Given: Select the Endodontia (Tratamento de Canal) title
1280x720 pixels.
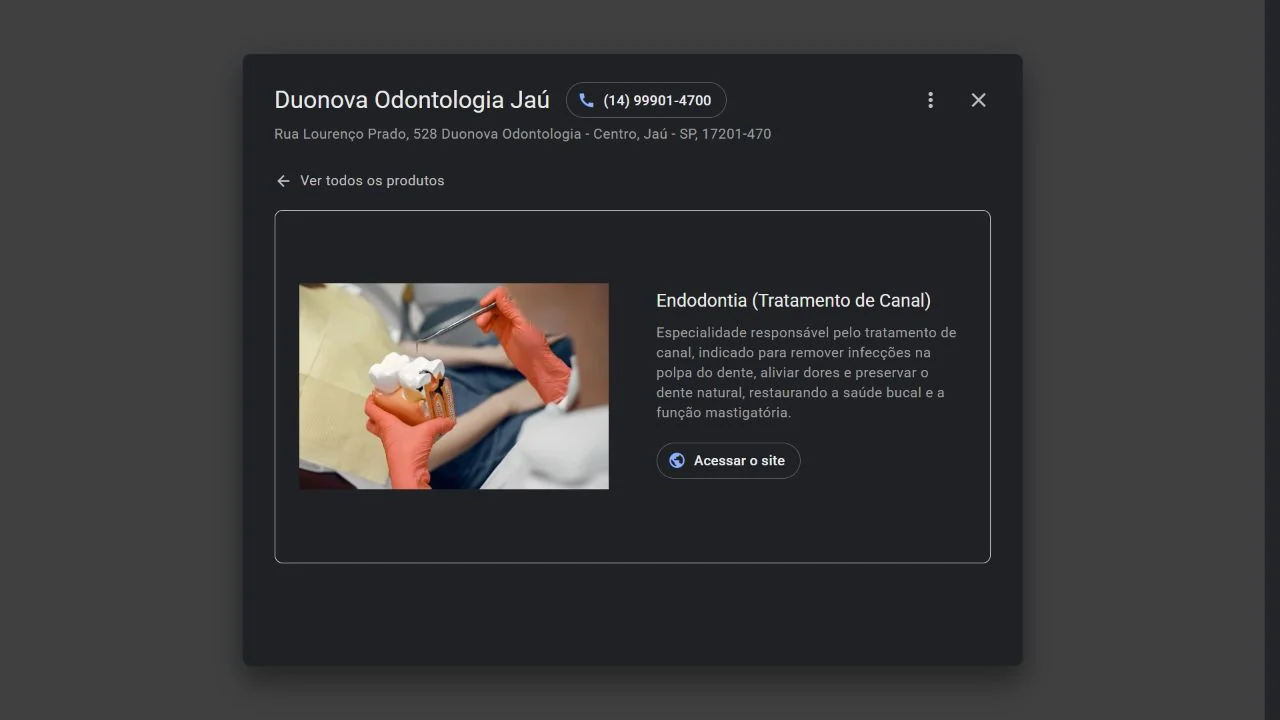Looking at the screenshot, I should pyautogui.click(x=793, y=301).
